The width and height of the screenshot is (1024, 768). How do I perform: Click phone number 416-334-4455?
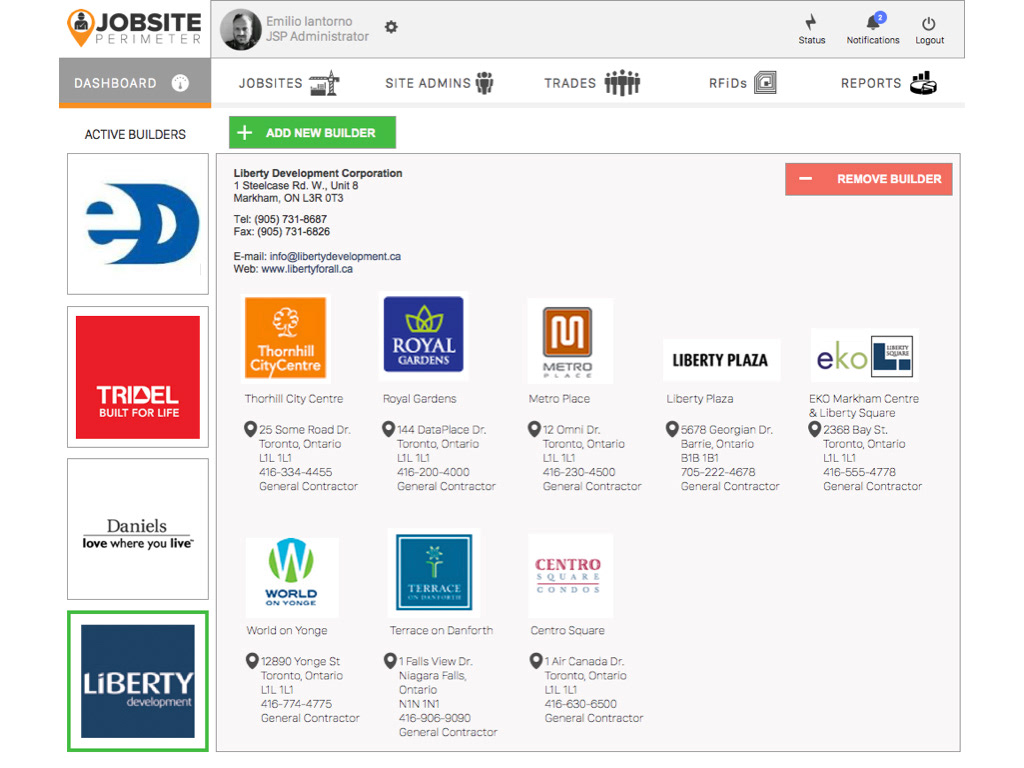(295, 472)
